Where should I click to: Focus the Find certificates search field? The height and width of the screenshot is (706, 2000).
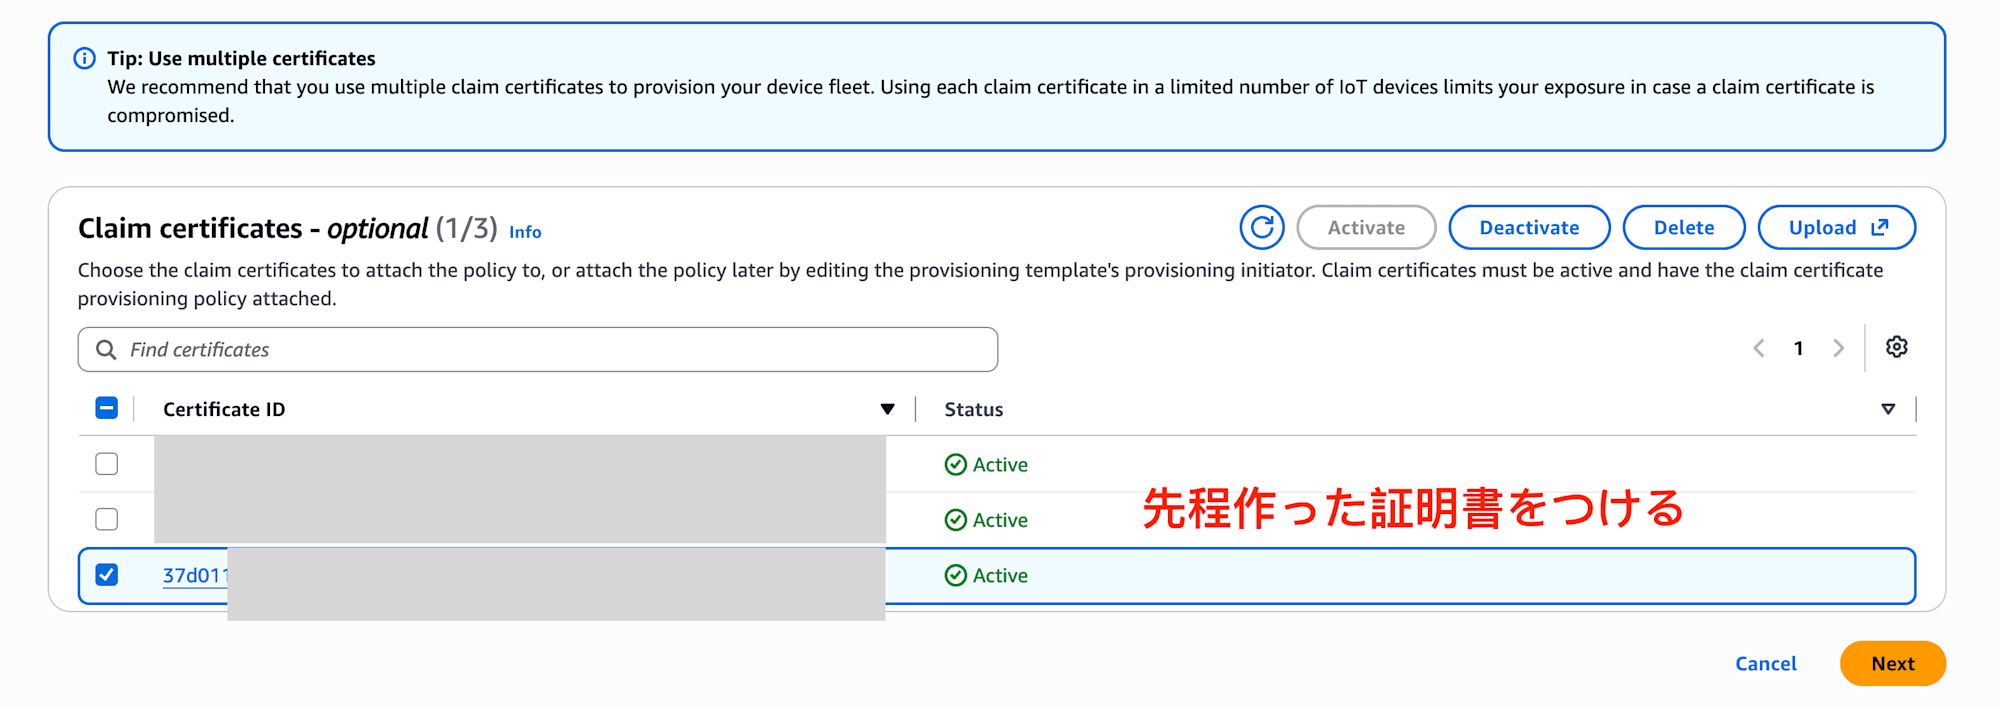tap(538, 350)
